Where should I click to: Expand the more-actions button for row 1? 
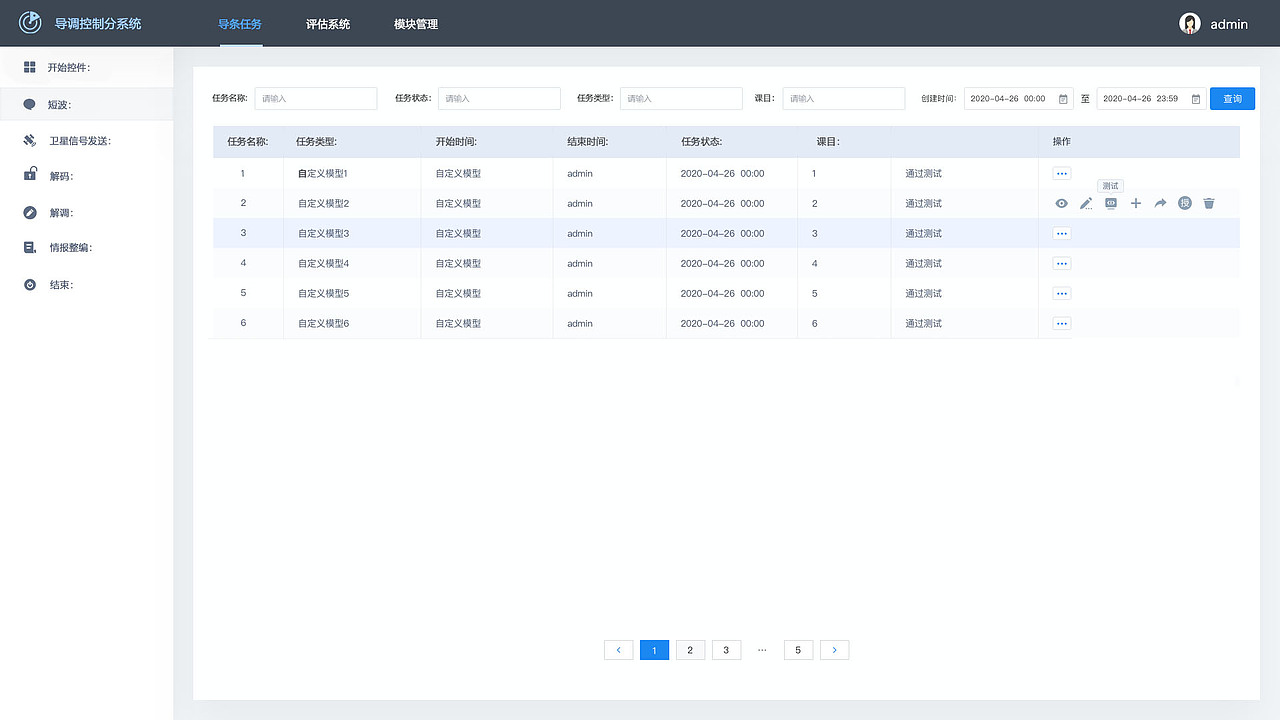click(x=1062, y=173)
